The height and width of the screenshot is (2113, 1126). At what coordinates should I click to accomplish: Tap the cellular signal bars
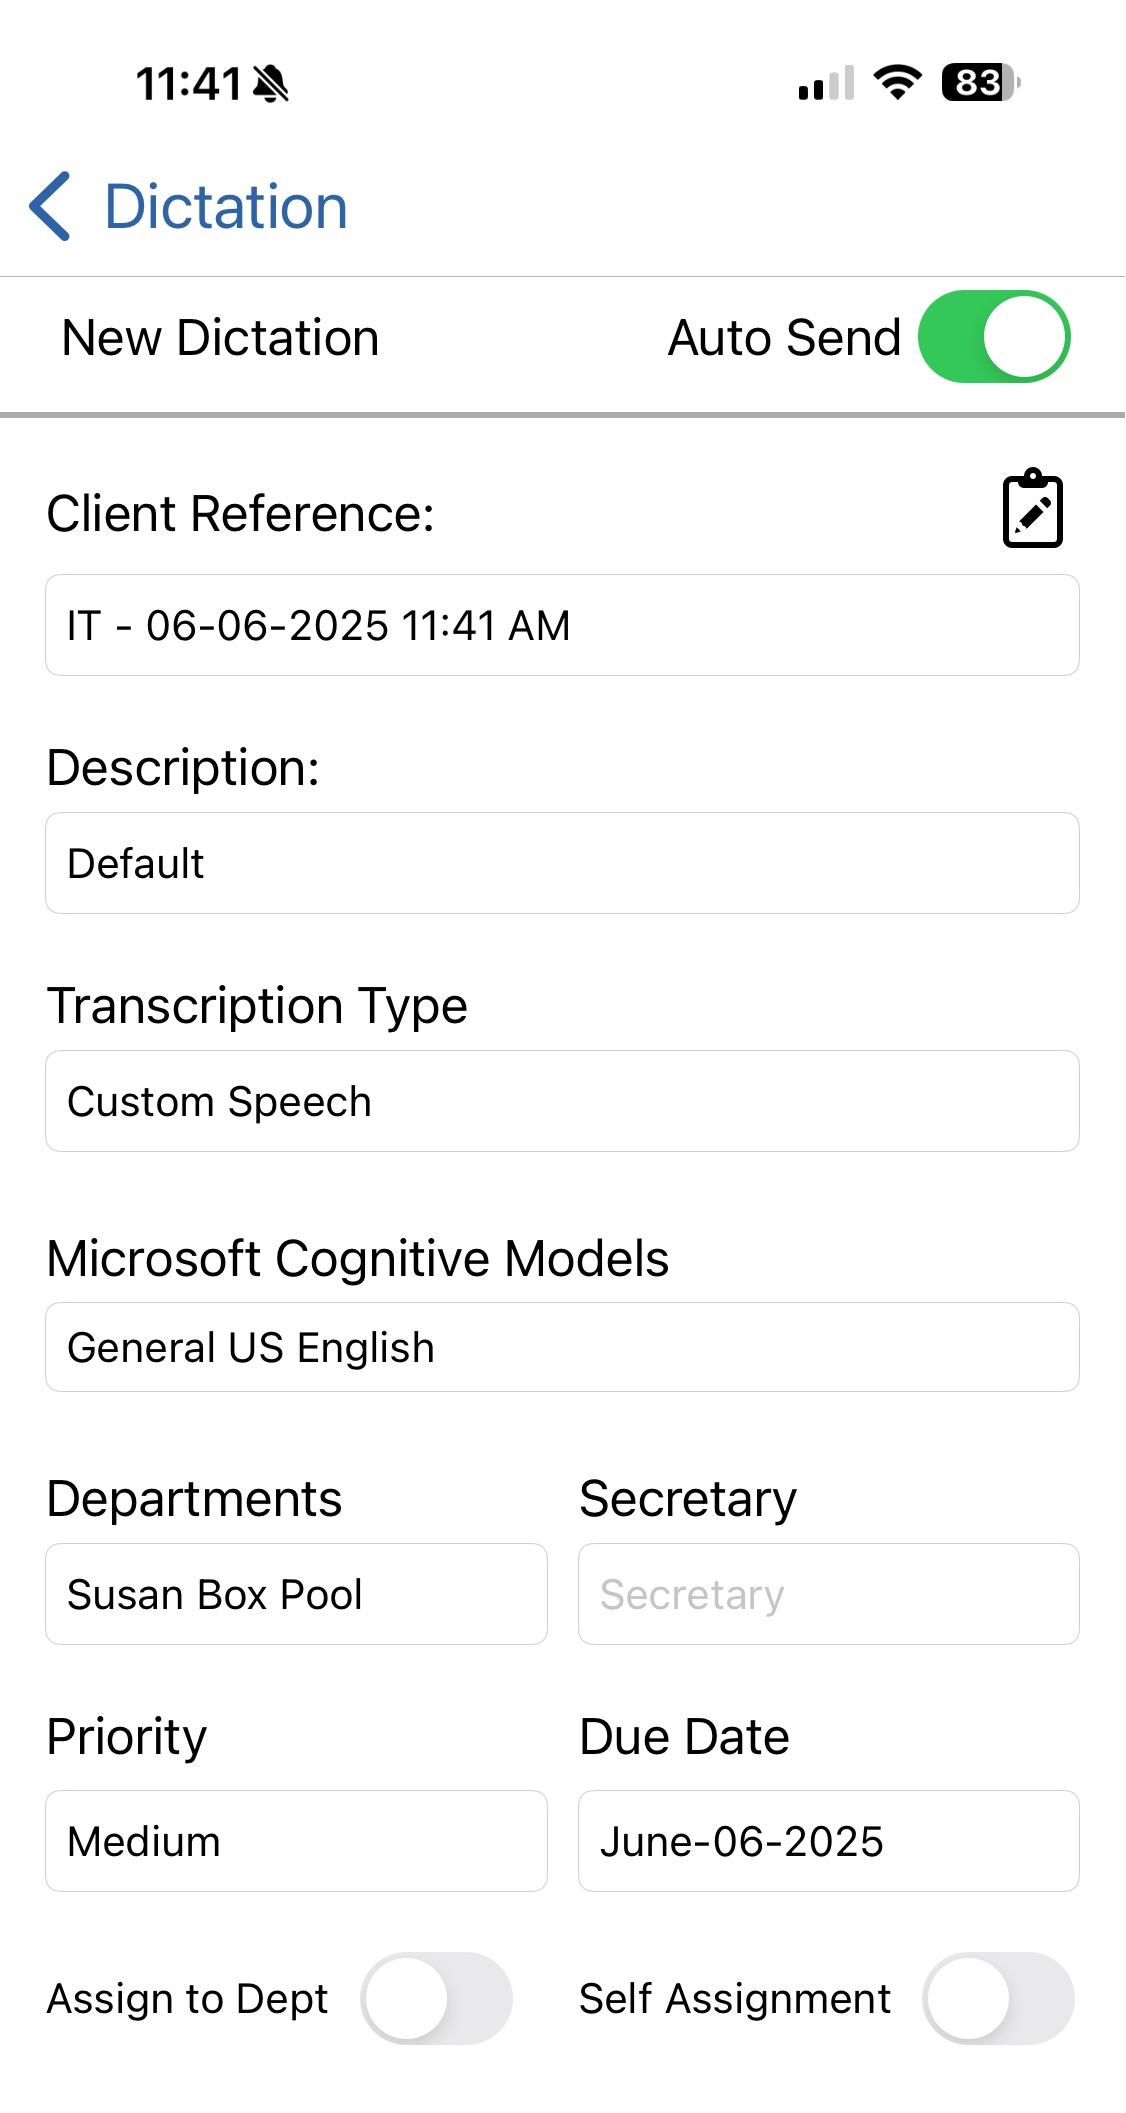(826, 84)
